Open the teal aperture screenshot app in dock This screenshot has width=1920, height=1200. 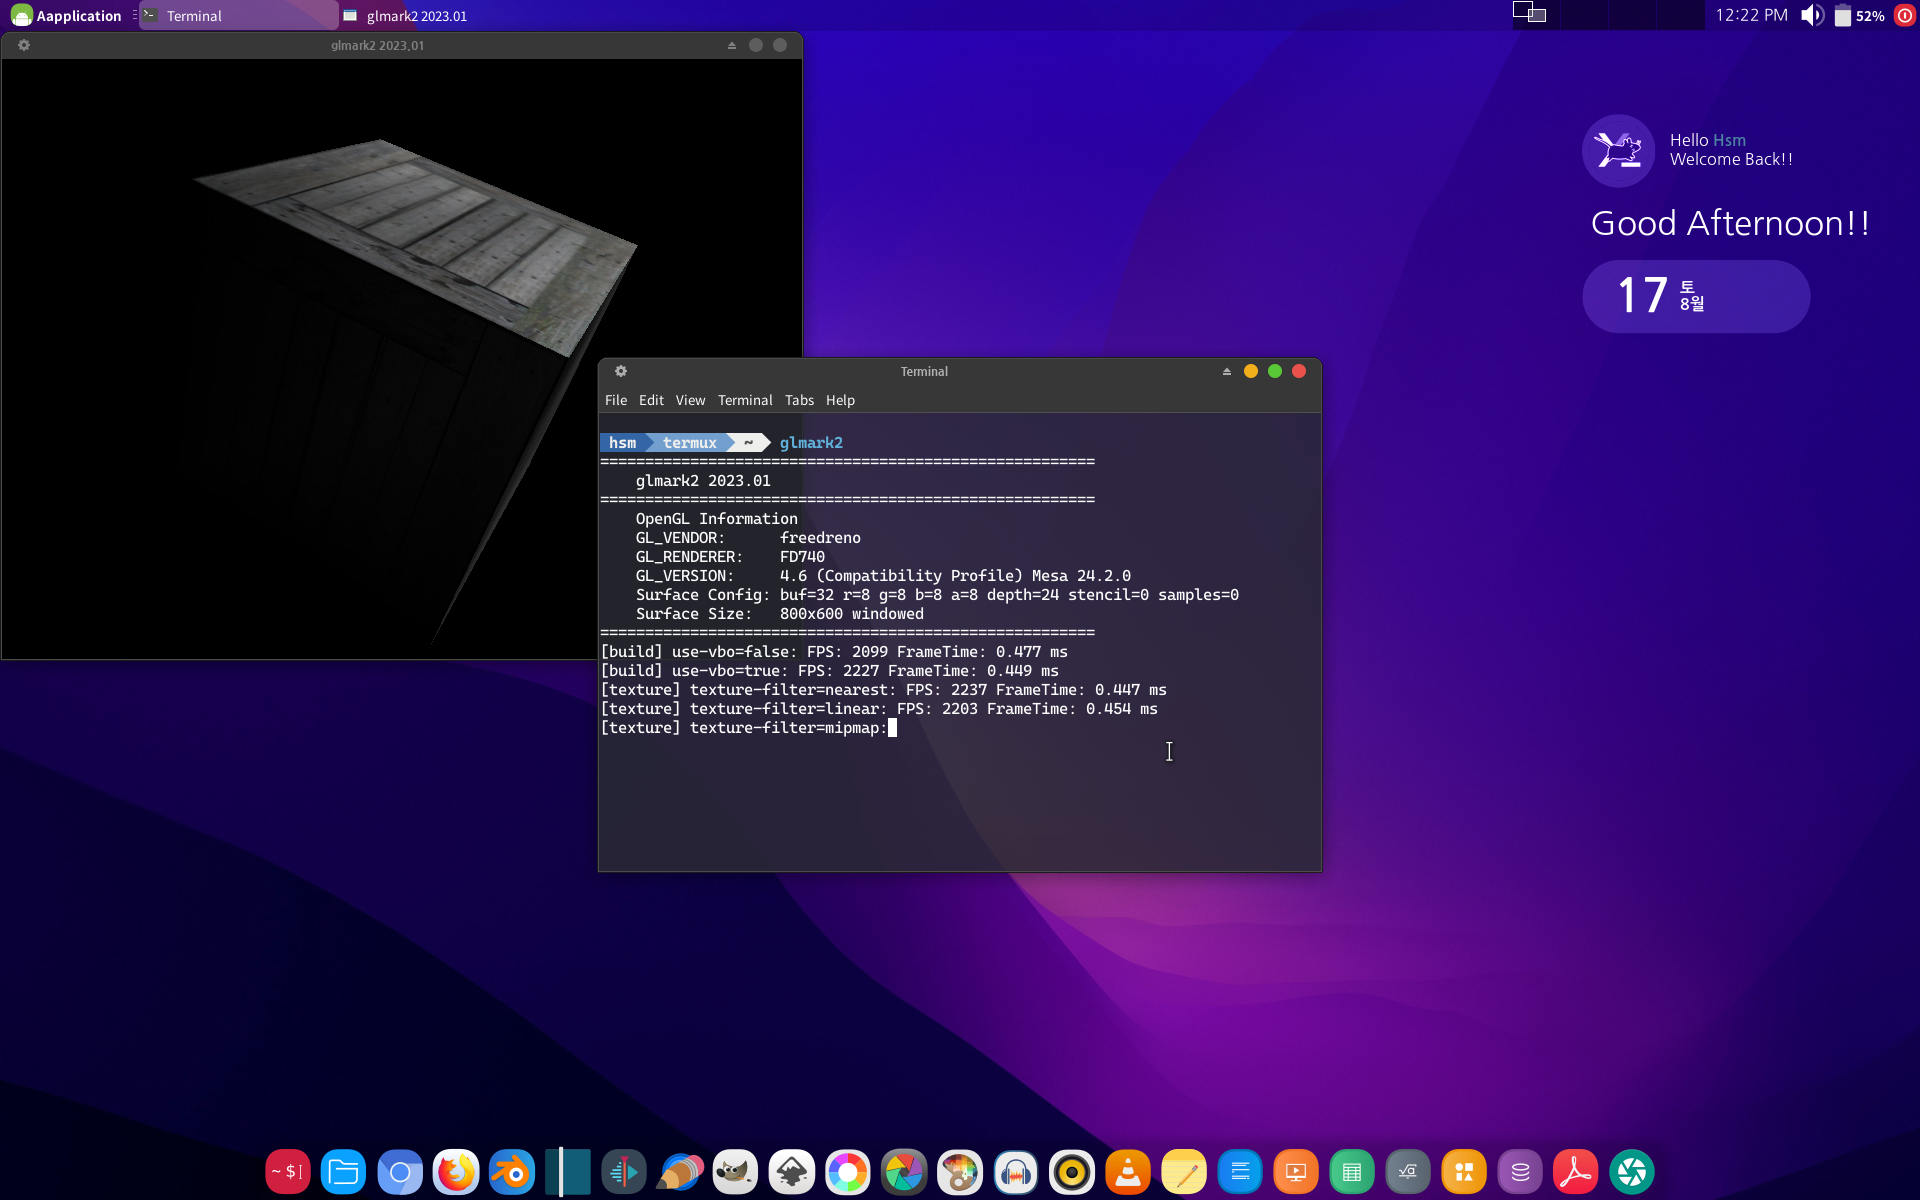[x=1632, y=1172]
